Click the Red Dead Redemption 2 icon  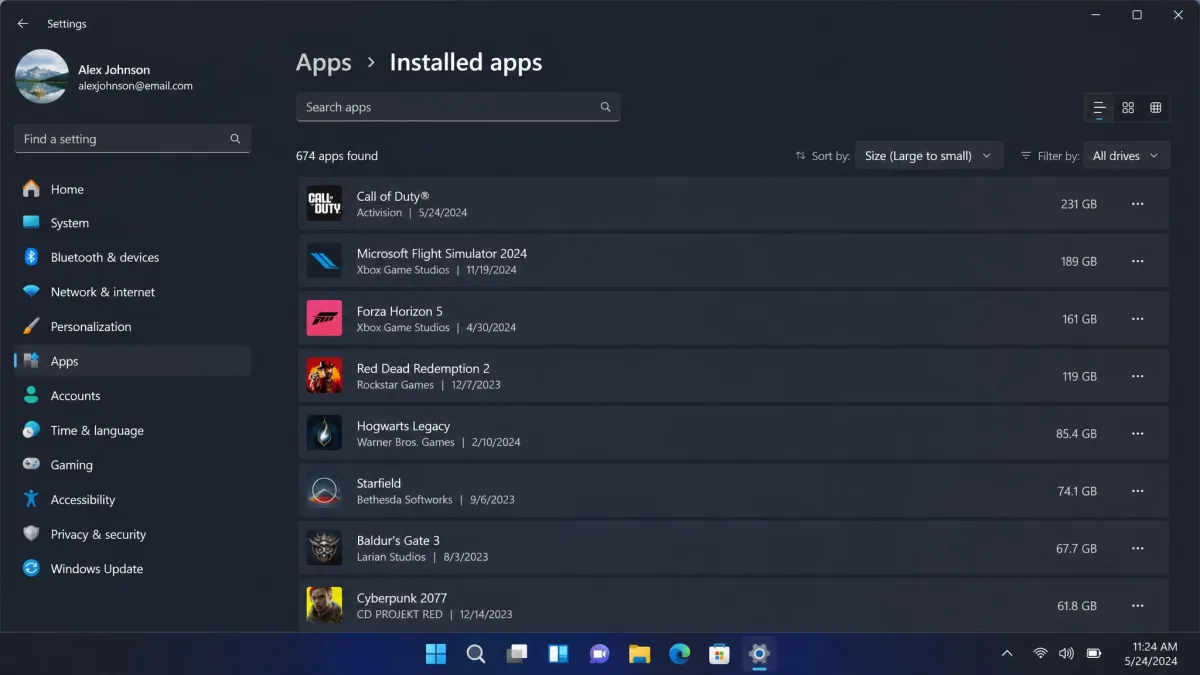click(x=324, y=376)
